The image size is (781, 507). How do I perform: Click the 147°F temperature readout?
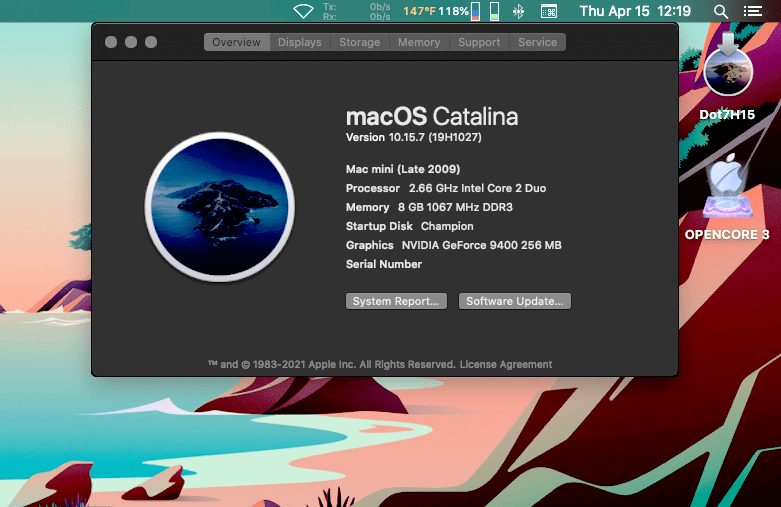click(419, 11)
